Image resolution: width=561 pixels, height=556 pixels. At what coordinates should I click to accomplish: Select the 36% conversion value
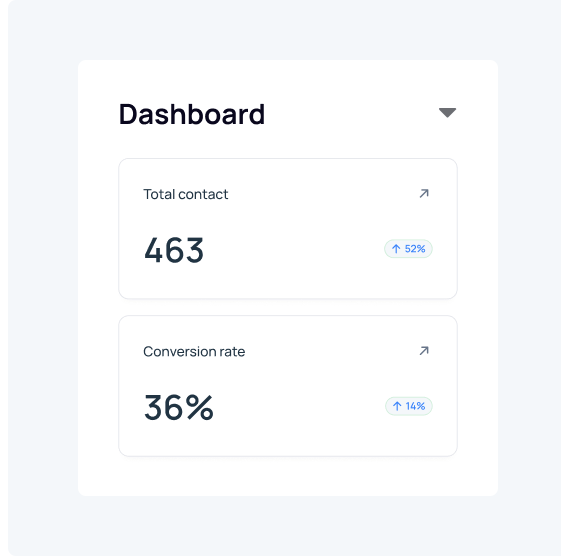[x=179, y=407]
